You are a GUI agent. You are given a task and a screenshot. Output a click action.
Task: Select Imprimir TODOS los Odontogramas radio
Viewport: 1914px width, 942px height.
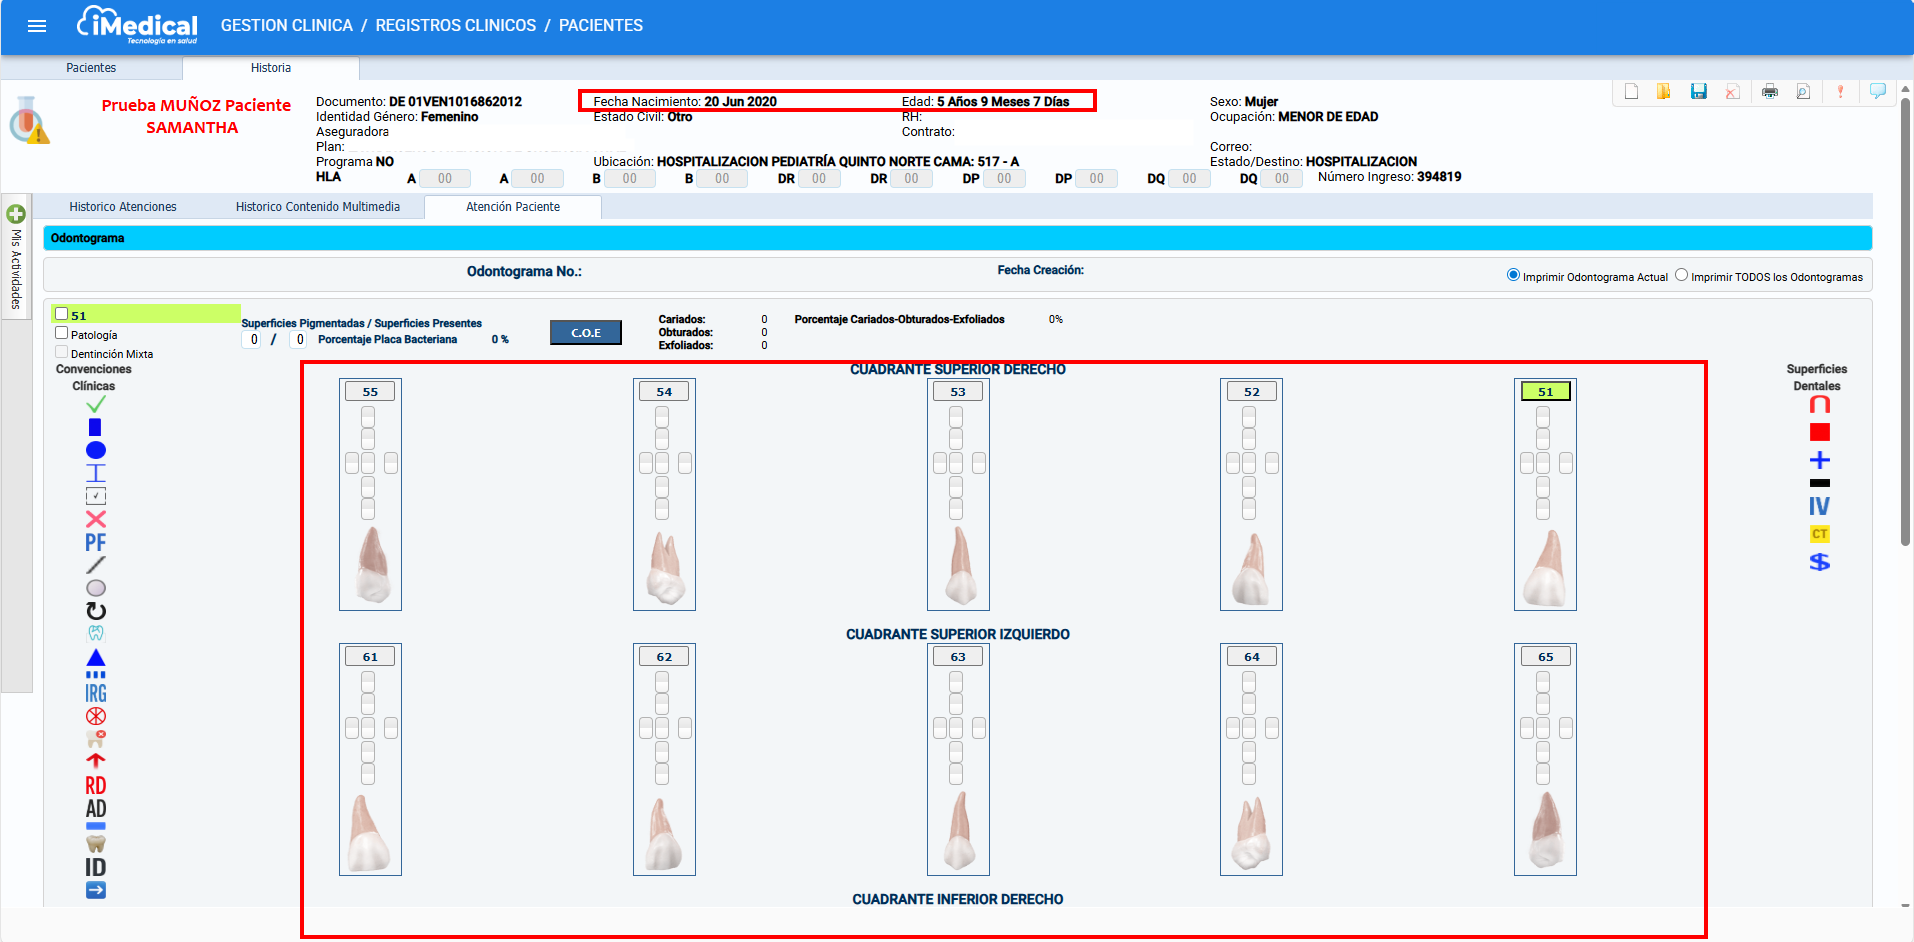(1681, 276)
